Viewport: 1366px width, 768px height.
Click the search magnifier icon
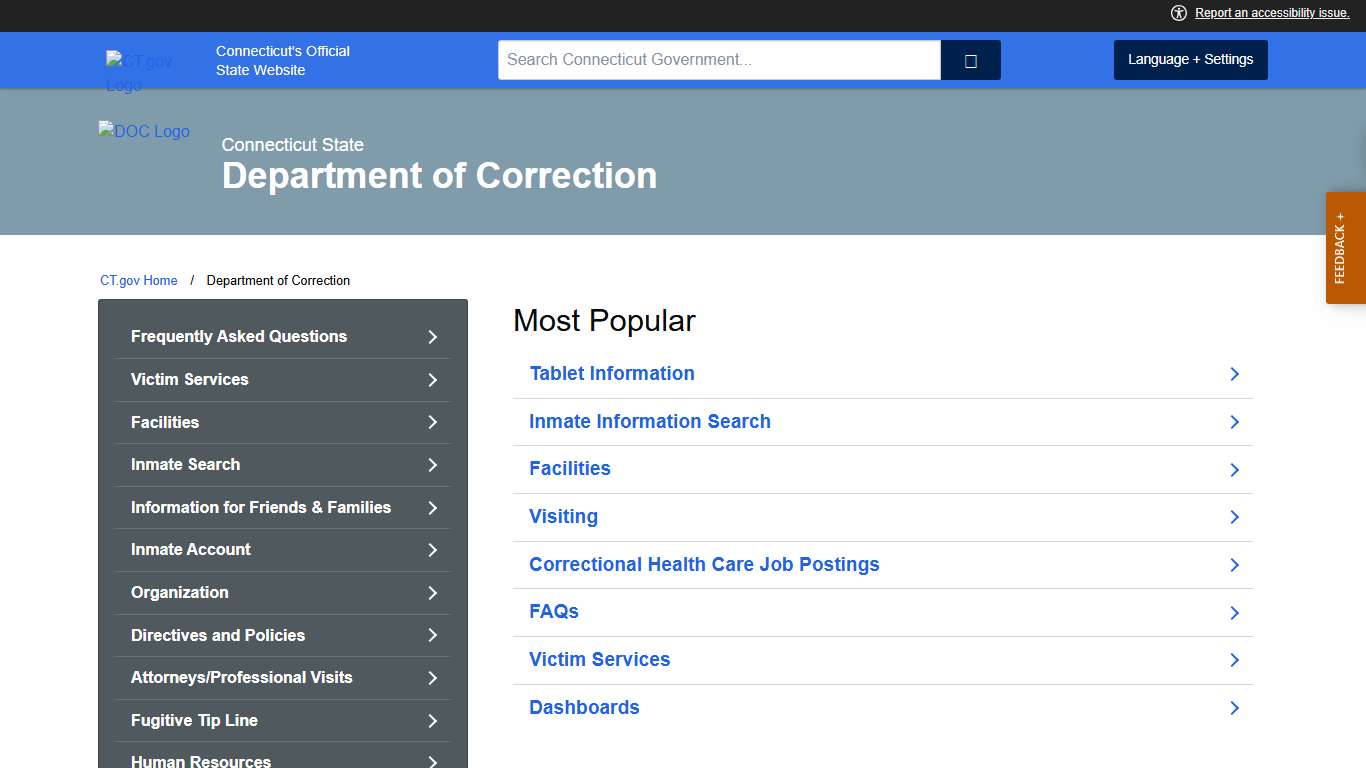969,60
